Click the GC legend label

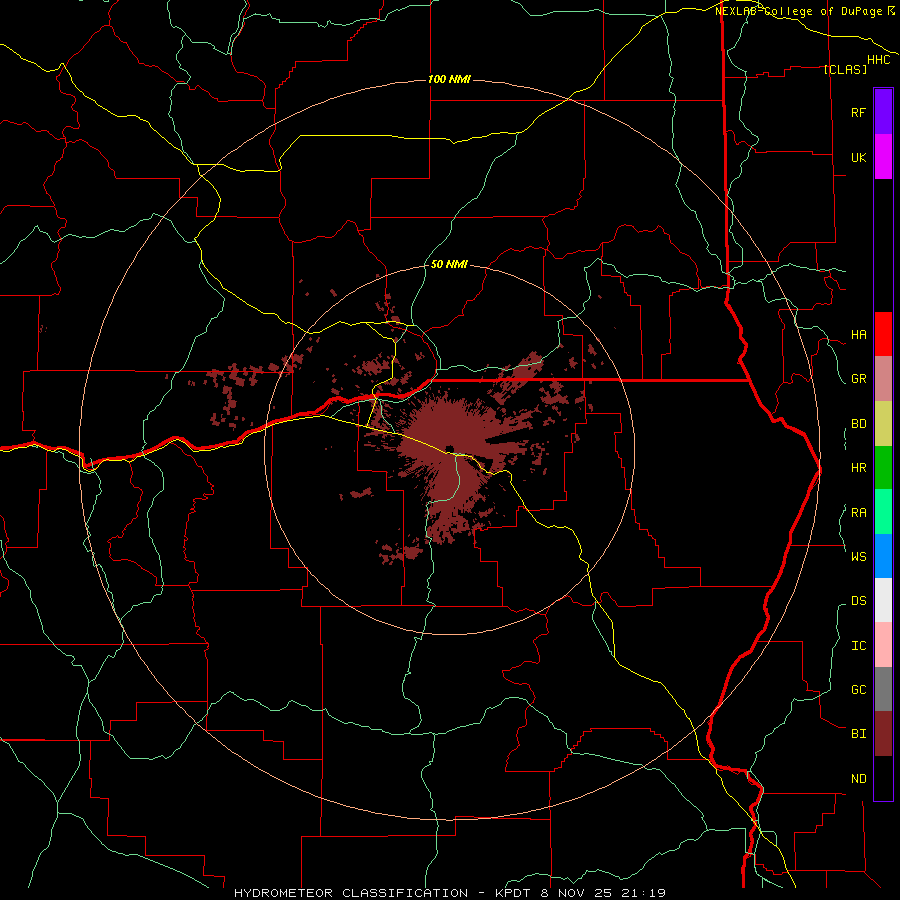point(858,689)
